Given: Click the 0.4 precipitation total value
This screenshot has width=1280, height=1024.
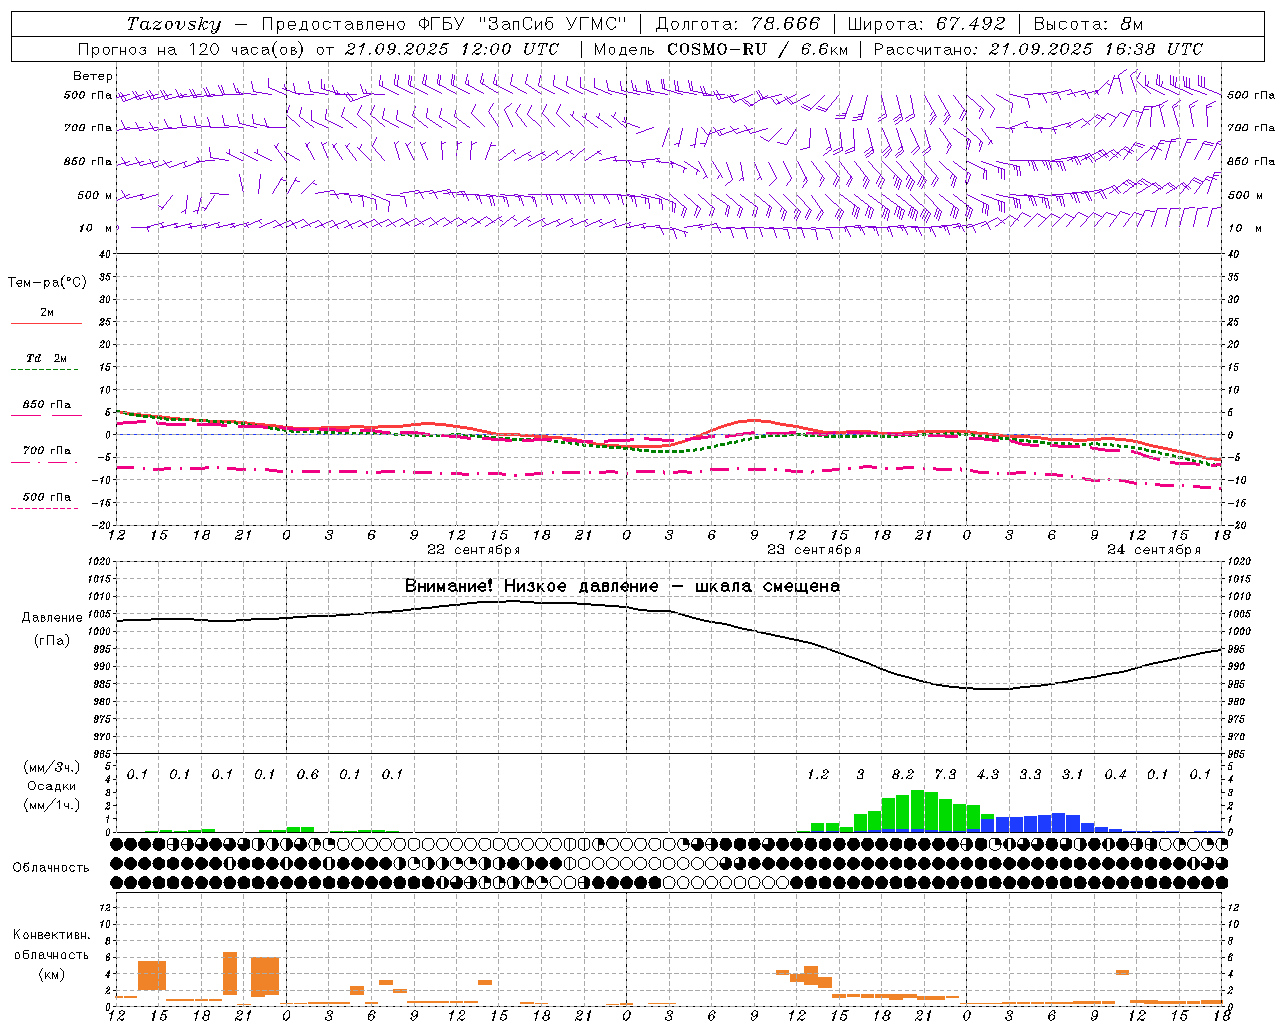Looking at the screenshot, I should 1115,775.
